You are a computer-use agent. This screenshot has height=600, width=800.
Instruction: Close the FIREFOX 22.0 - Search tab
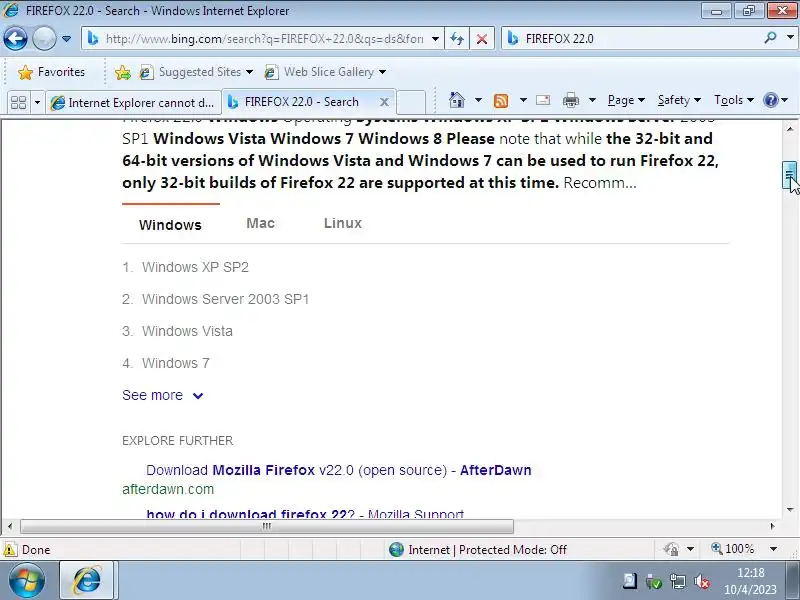click(x=384, y=102)
